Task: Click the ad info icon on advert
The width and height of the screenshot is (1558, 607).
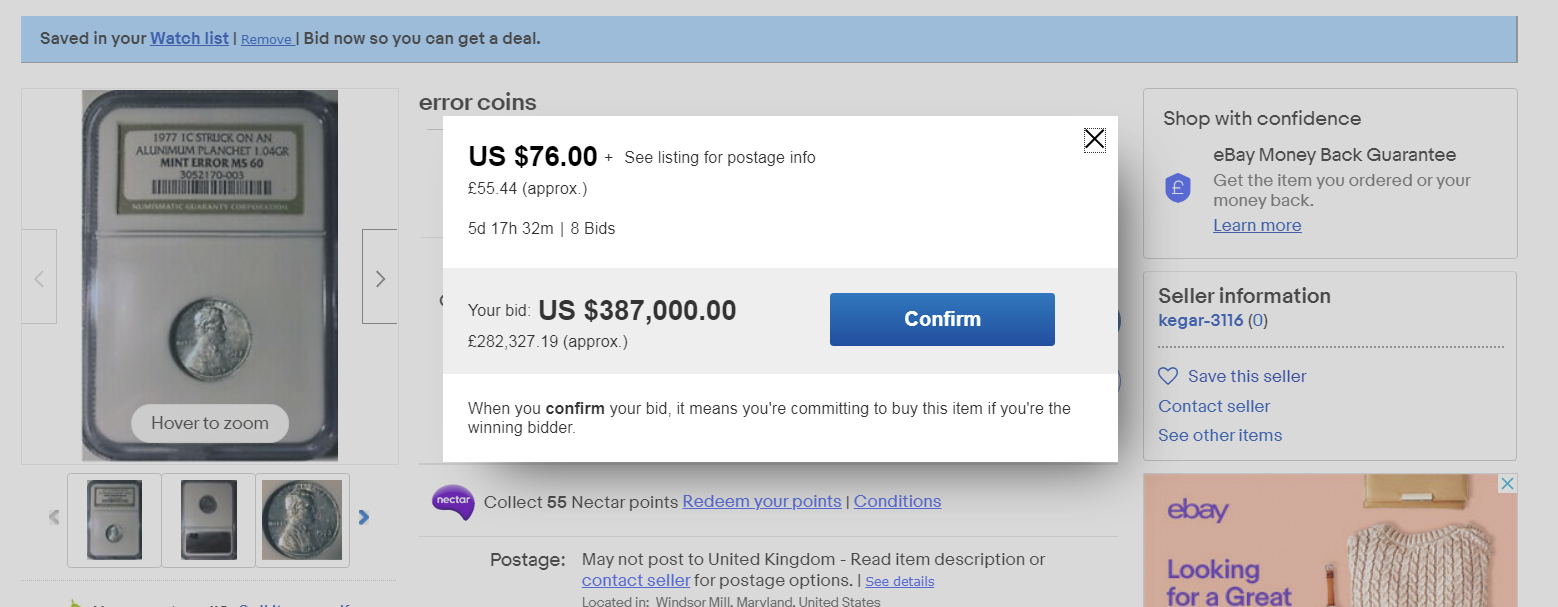Action: pos(1507,484)
